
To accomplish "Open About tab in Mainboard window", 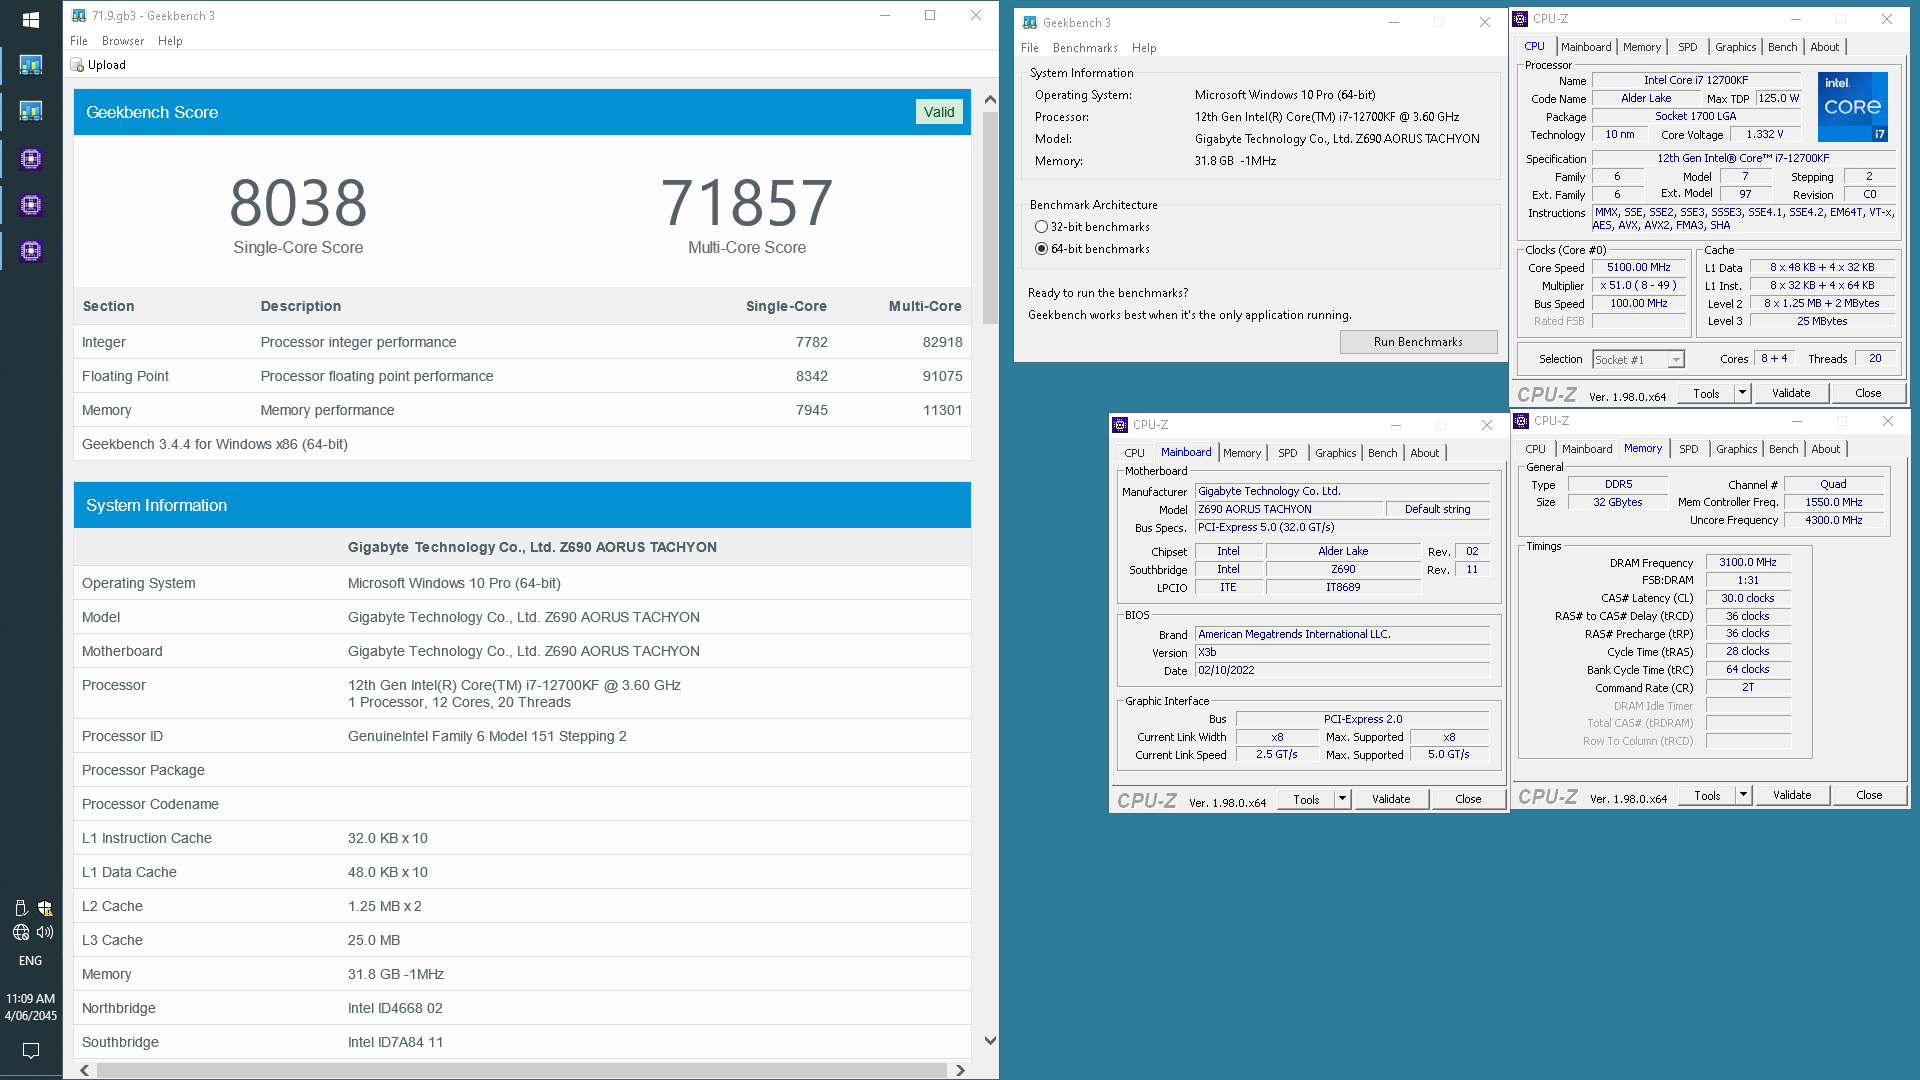I will [x=1424, y=453].
